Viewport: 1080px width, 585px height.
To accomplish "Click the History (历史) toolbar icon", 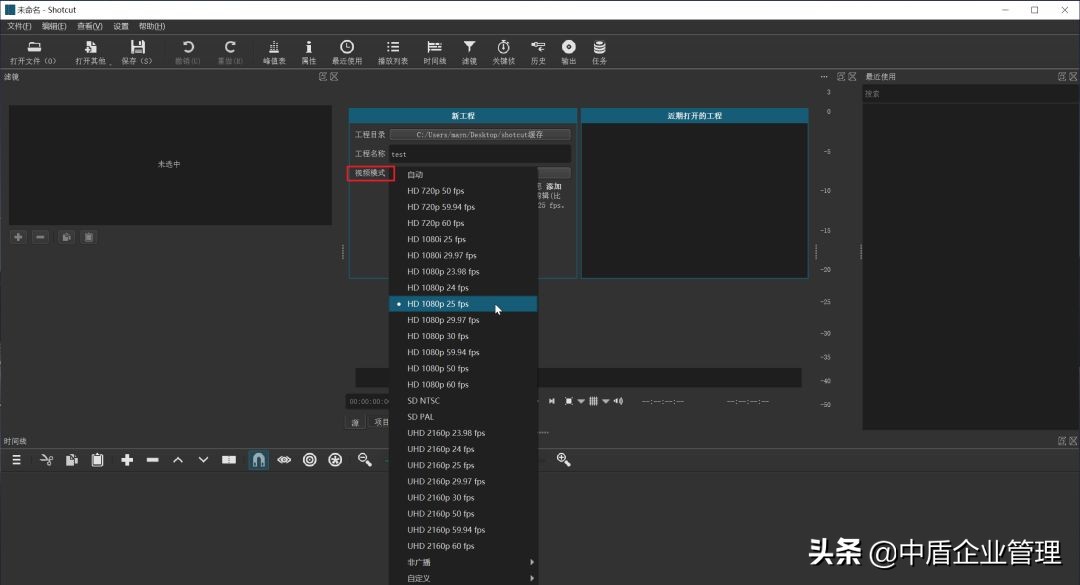I will (538, 52).
